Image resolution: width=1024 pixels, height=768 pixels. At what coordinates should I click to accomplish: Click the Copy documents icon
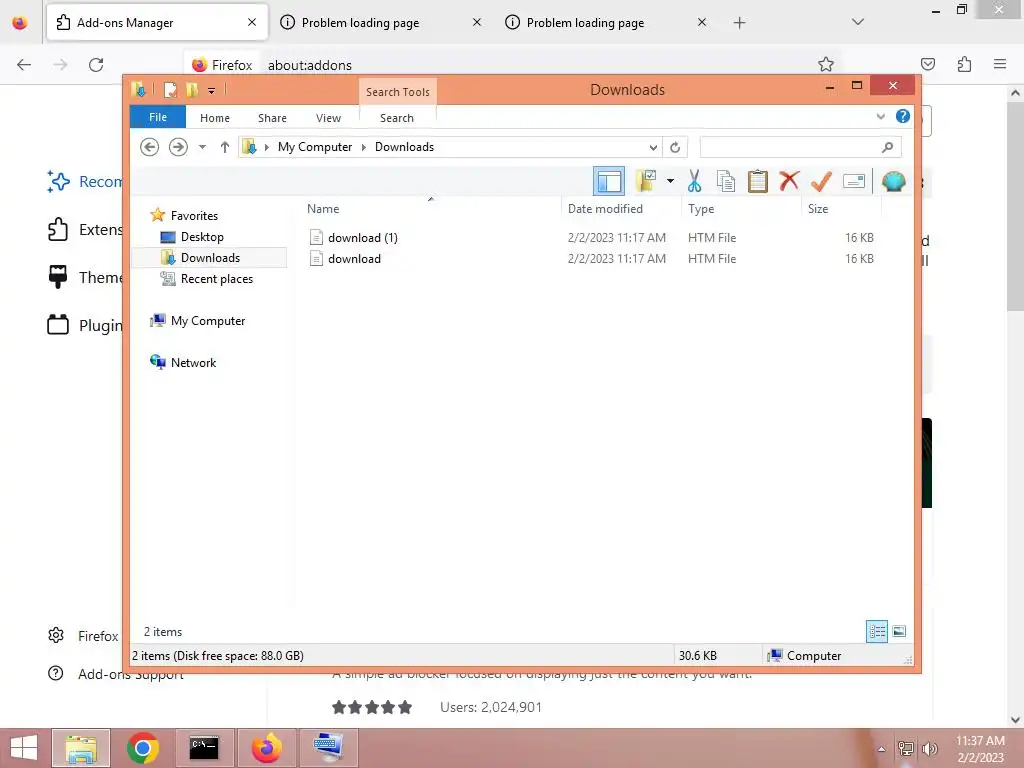726,181
